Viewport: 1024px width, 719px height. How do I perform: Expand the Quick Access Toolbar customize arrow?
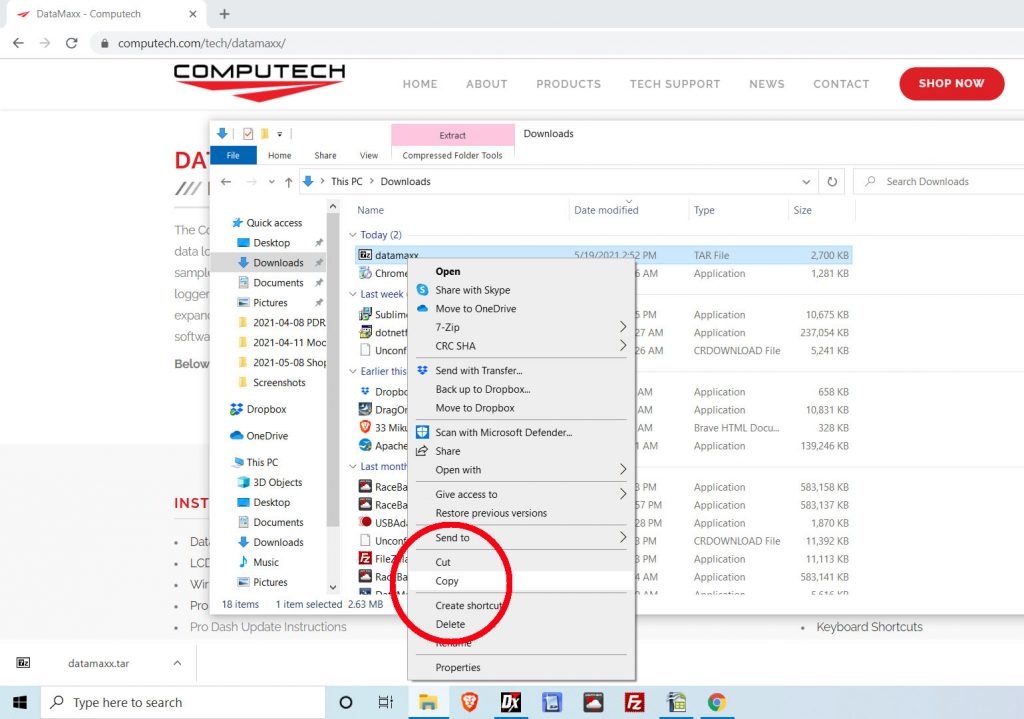click(x=280, y=135)
